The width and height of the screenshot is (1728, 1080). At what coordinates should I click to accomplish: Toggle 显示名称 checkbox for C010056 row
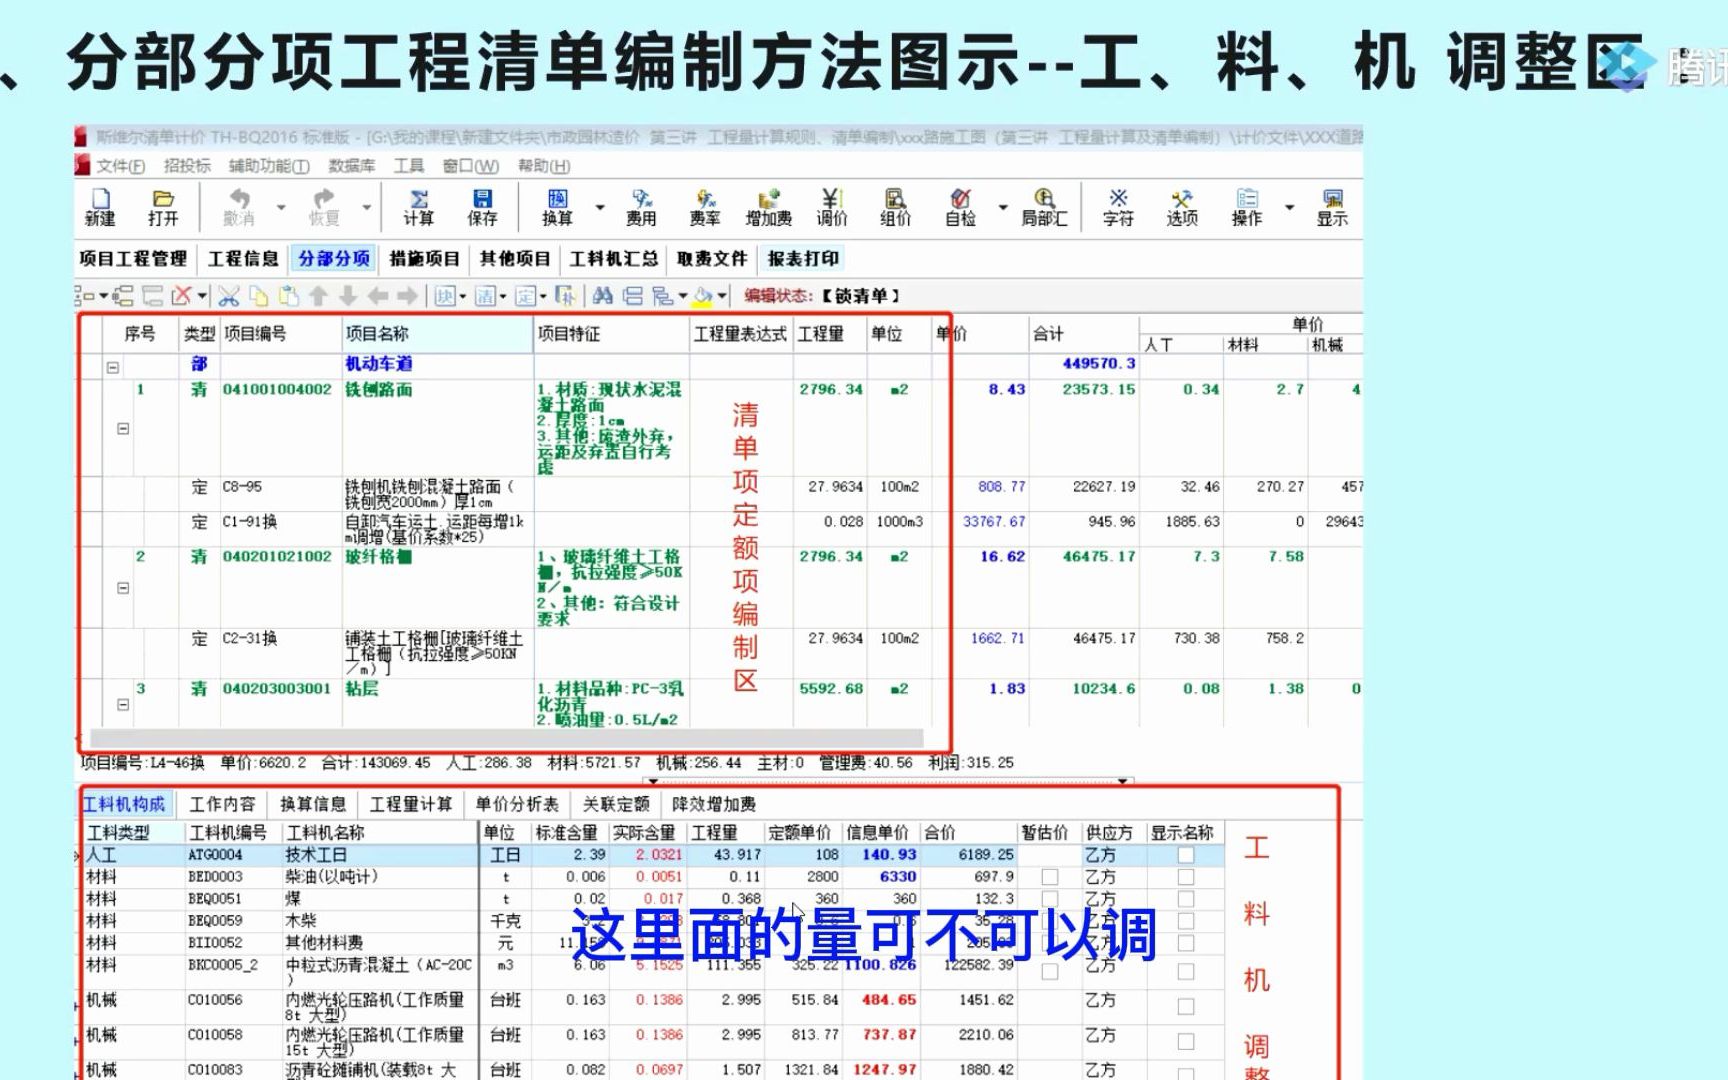(x=1186, y=1007)
